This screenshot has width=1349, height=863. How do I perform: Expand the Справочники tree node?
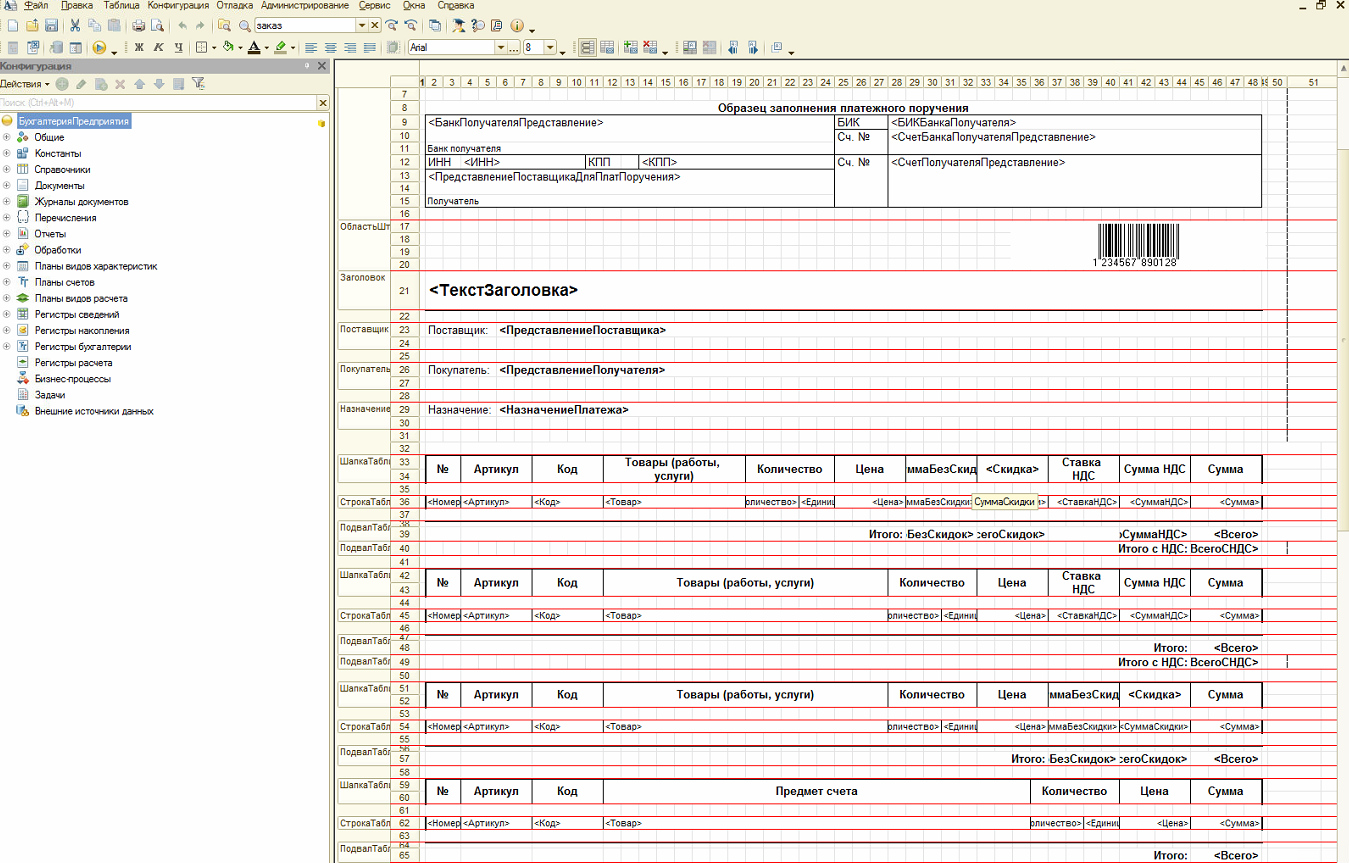[x=7, y=170]
